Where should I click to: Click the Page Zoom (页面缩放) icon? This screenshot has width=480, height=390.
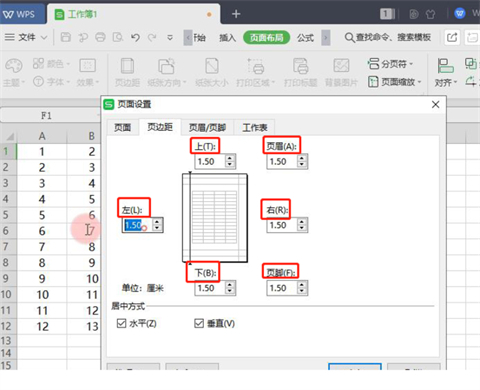click(x=373, y=82)
